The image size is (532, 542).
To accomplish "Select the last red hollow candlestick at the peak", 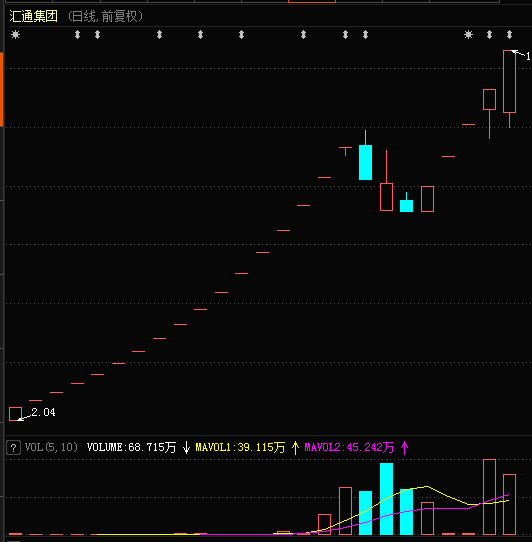I will click(x=510, y=89).
